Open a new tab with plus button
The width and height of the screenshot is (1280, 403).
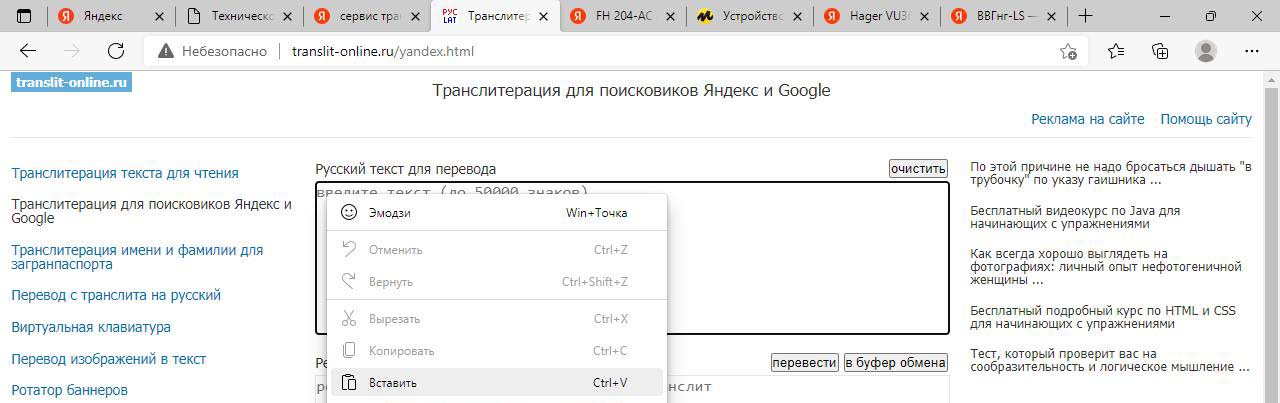(1085, 16)
